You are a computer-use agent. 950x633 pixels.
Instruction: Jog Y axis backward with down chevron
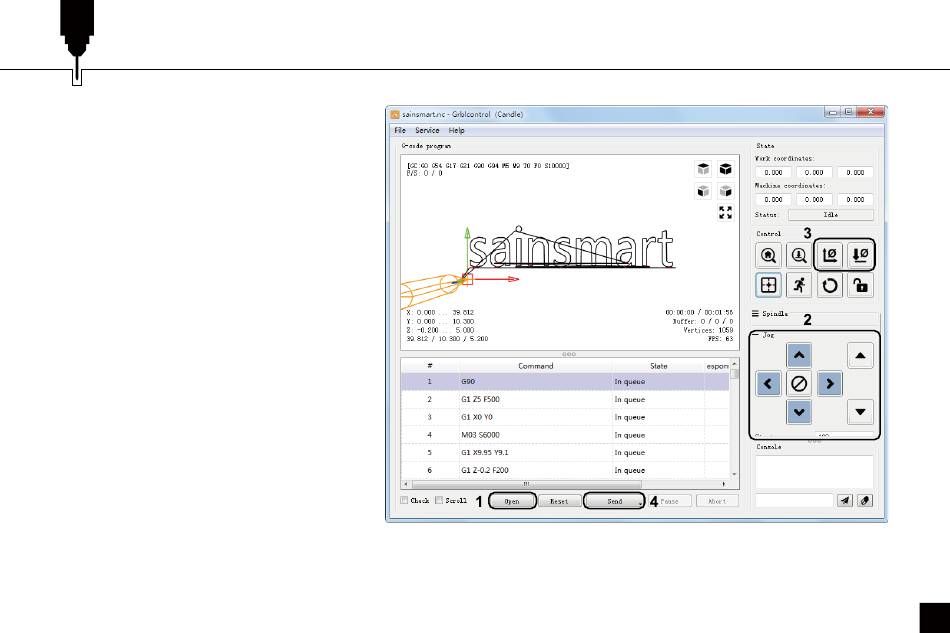[799, 412]
